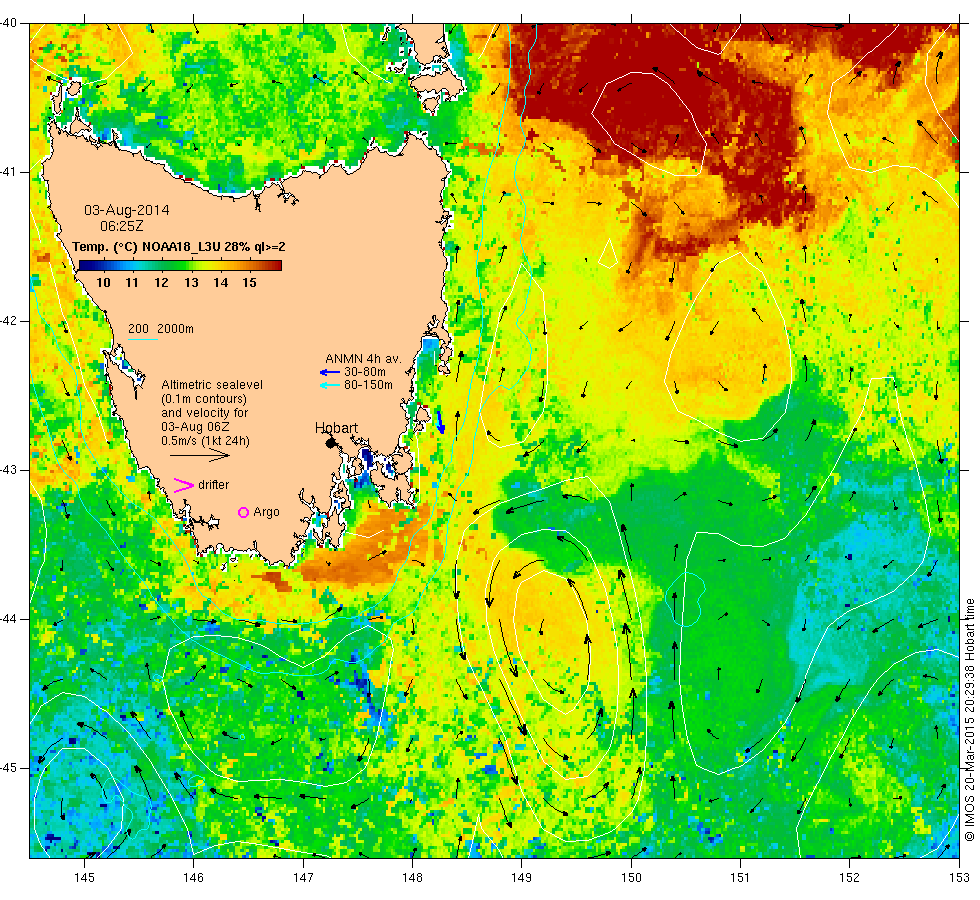Click the 'drifter' legend label

click(x=214, y=485)
